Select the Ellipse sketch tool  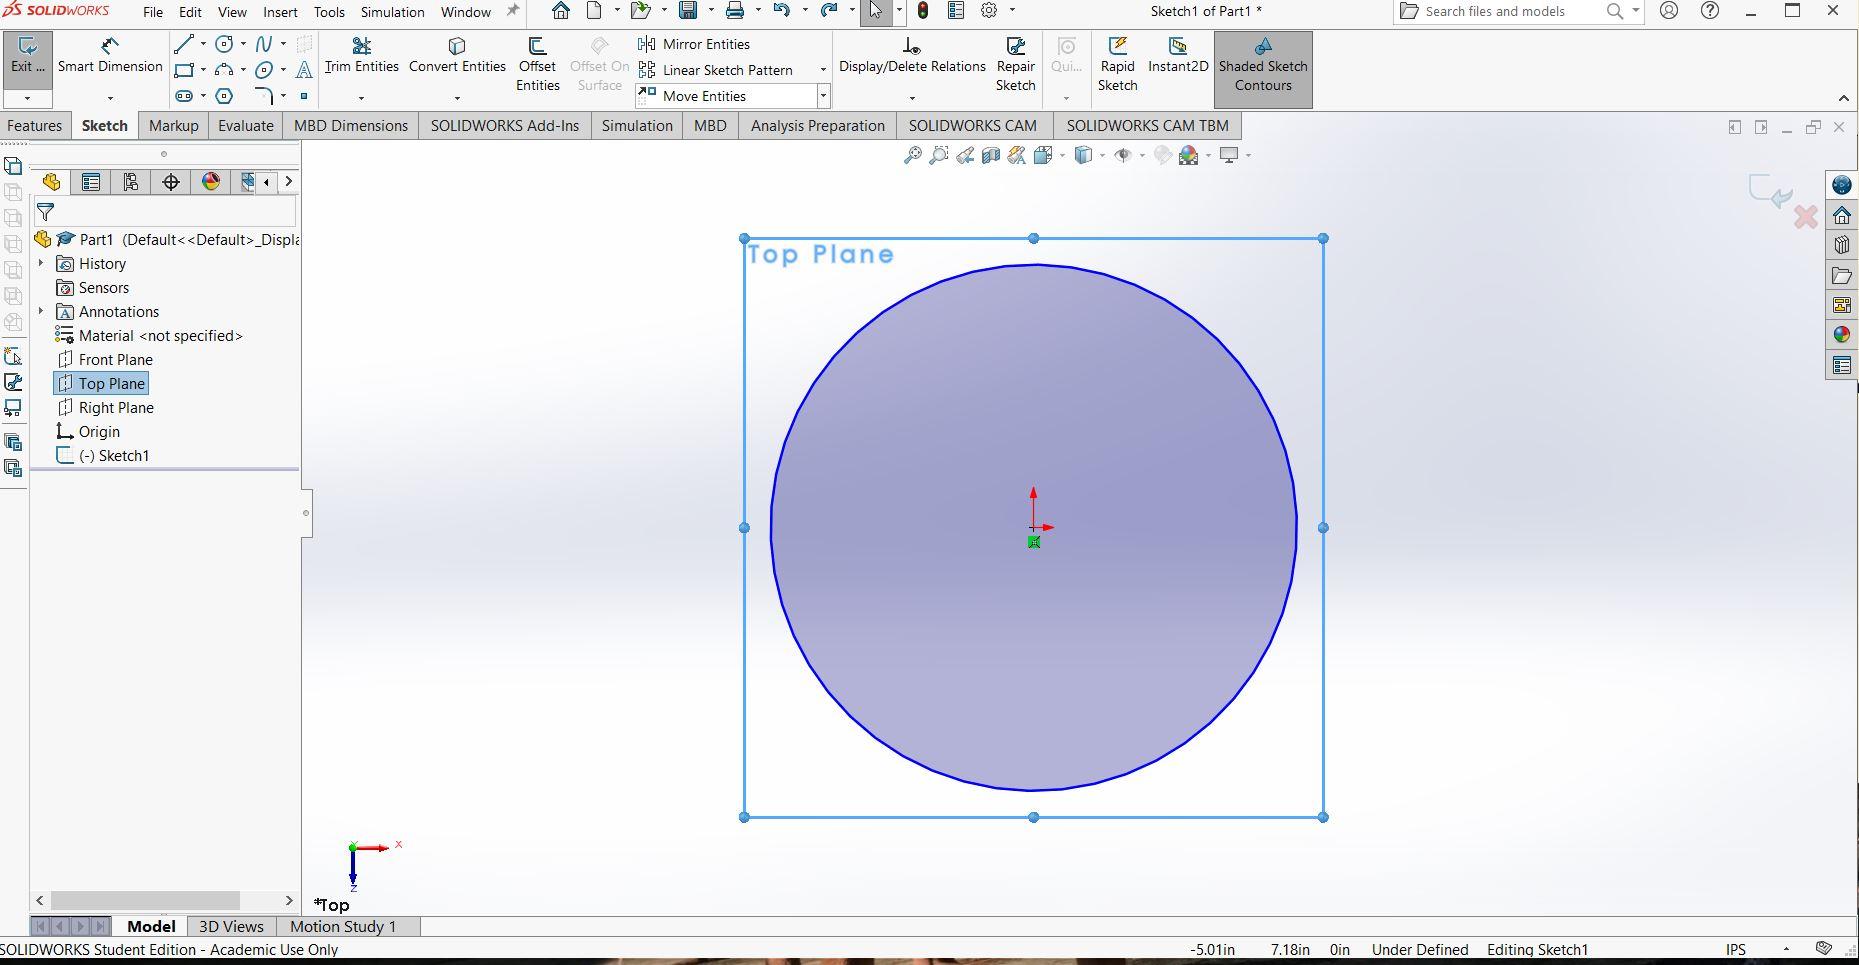(x=264, y=70)
